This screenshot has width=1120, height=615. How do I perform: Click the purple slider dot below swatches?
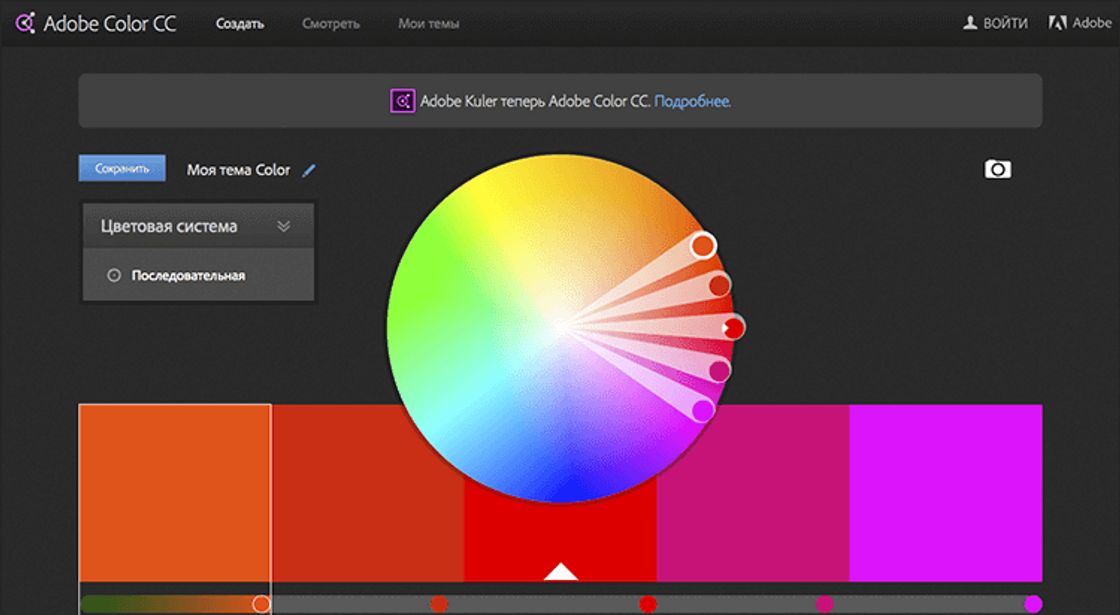coord(1033,604)
